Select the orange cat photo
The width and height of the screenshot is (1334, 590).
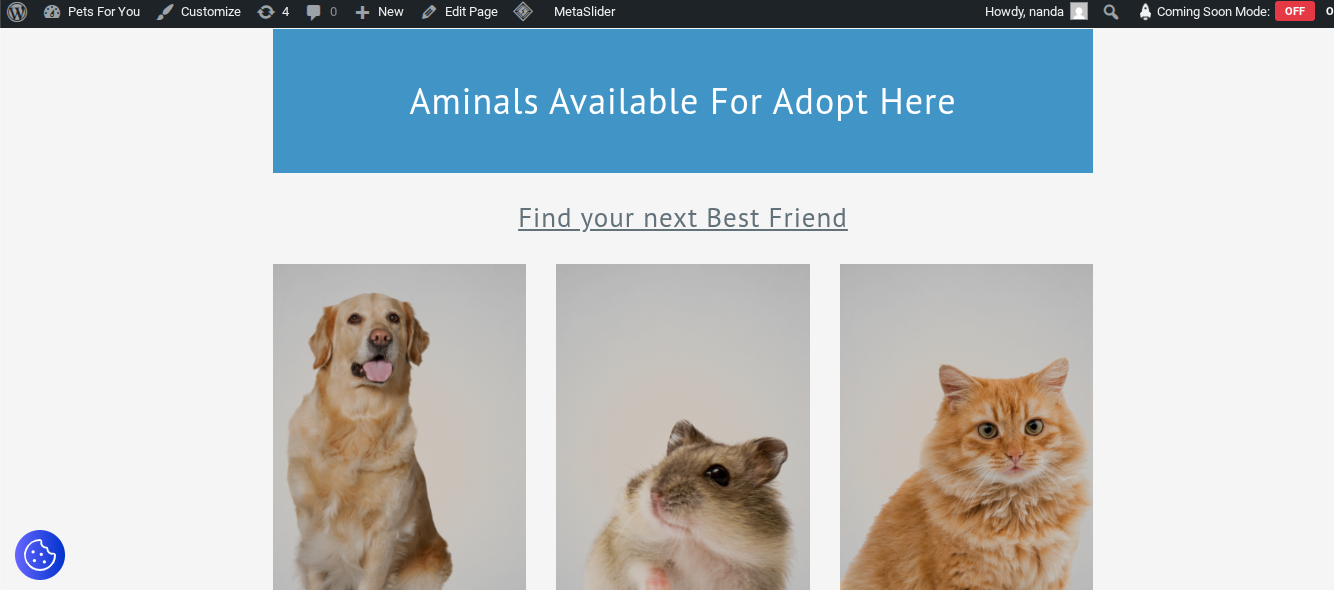(x=966, y=427)
